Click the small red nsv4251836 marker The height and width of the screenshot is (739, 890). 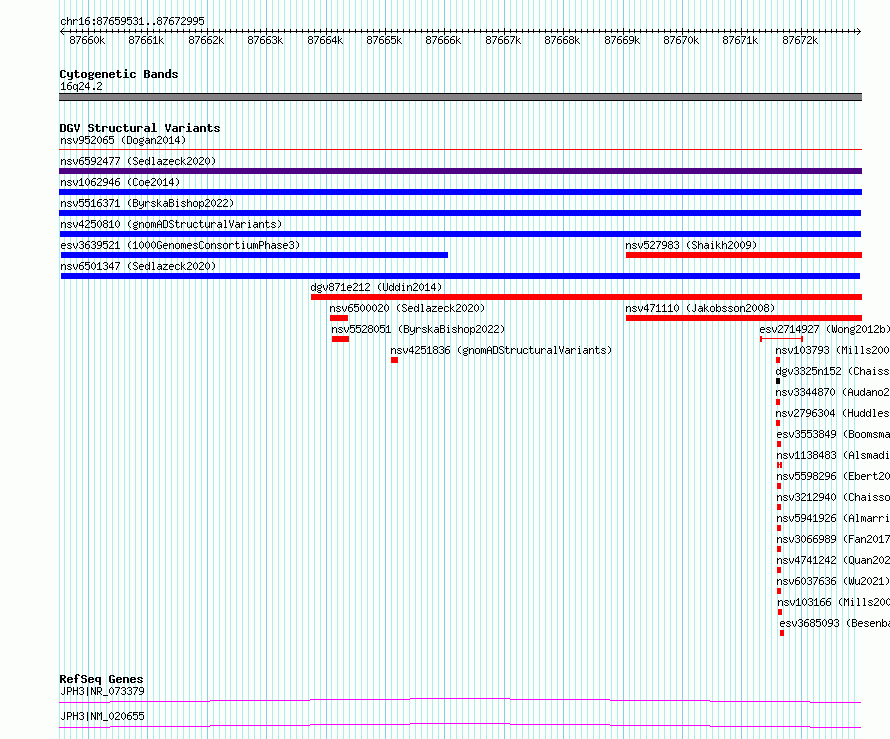point(394,360)
